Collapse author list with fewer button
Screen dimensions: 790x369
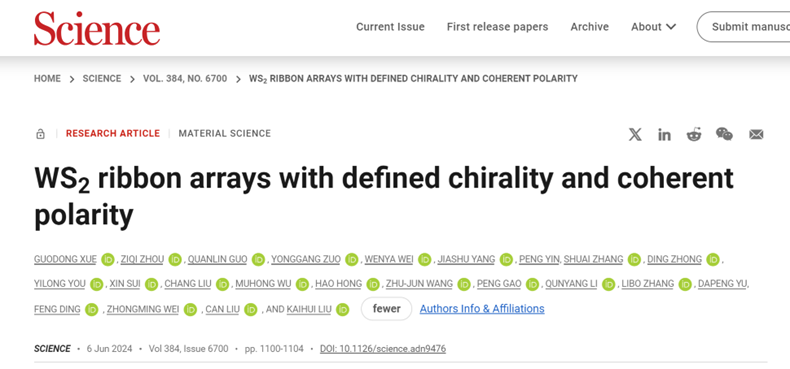[x=386, y=309]
